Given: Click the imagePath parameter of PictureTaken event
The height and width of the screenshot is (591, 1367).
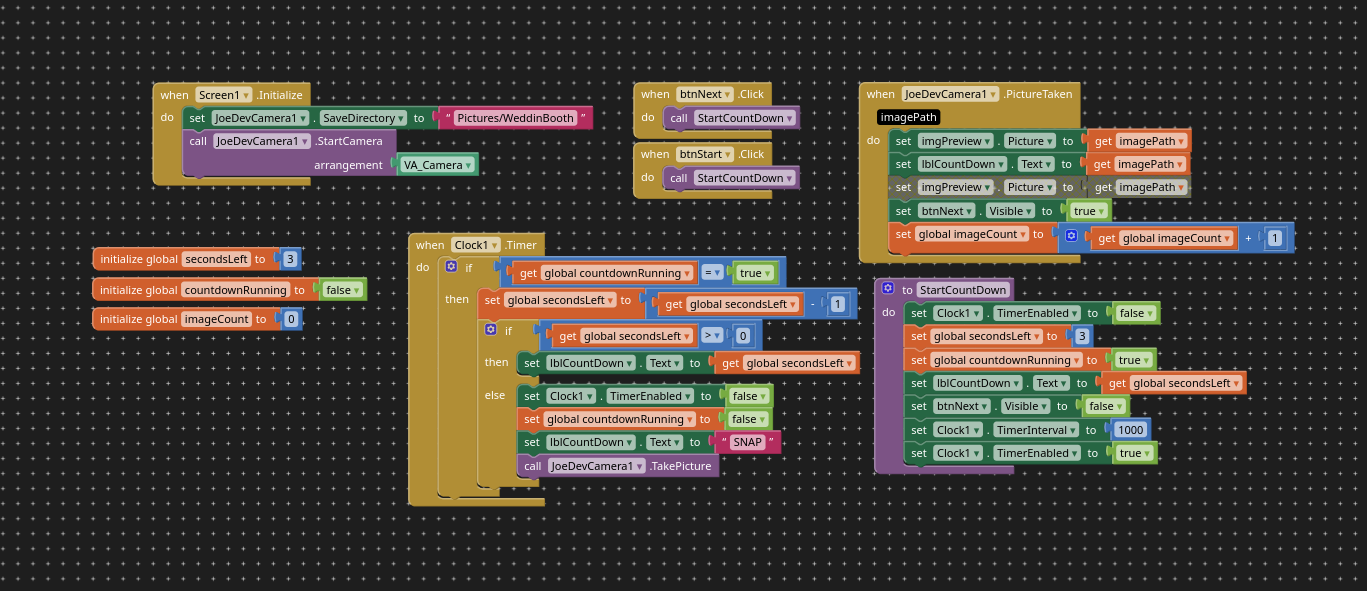Looking at the screenshot, I should (x=908, y=117).
